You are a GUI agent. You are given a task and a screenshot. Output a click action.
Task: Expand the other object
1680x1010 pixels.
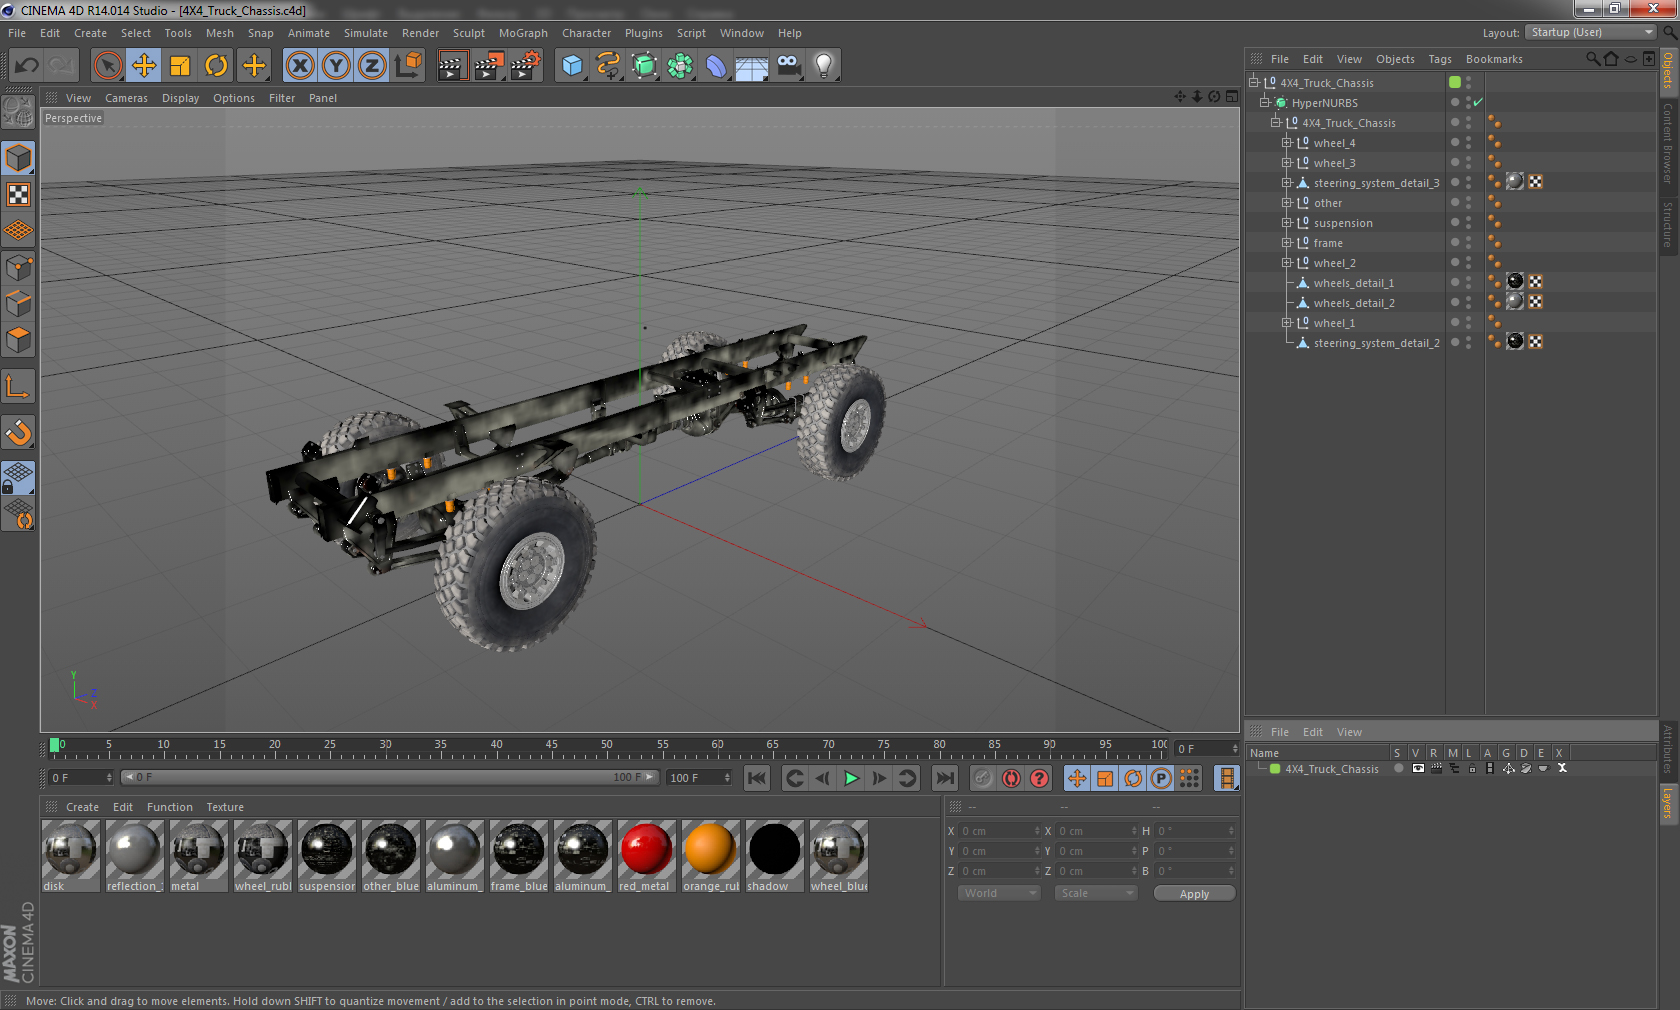(x=1287, y=202)
